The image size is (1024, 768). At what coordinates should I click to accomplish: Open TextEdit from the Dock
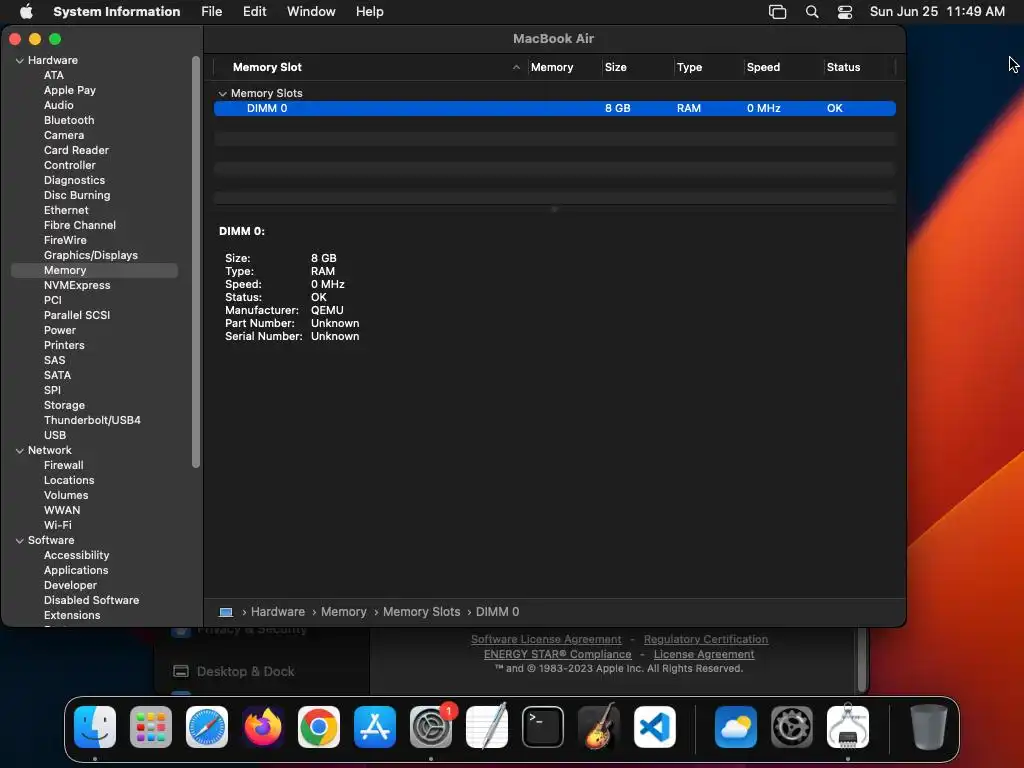coord(487,727)
